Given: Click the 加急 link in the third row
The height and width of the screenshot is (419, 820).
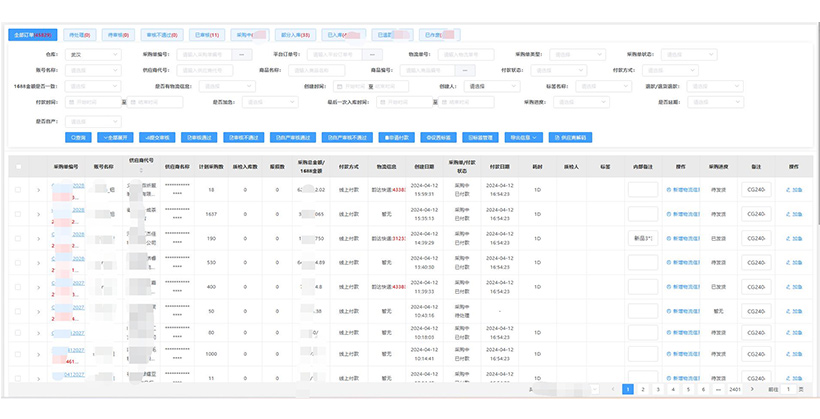Looking at the screenshot, I should (794, 239).
